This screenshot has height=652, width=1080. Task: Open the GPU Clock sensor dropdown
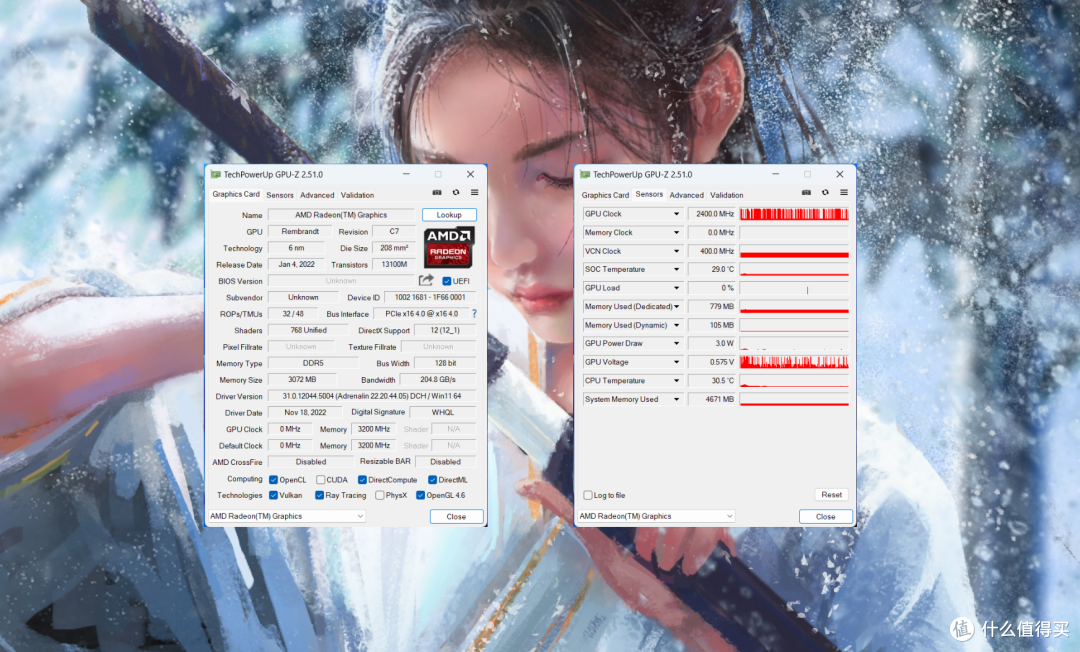point(676,214)
